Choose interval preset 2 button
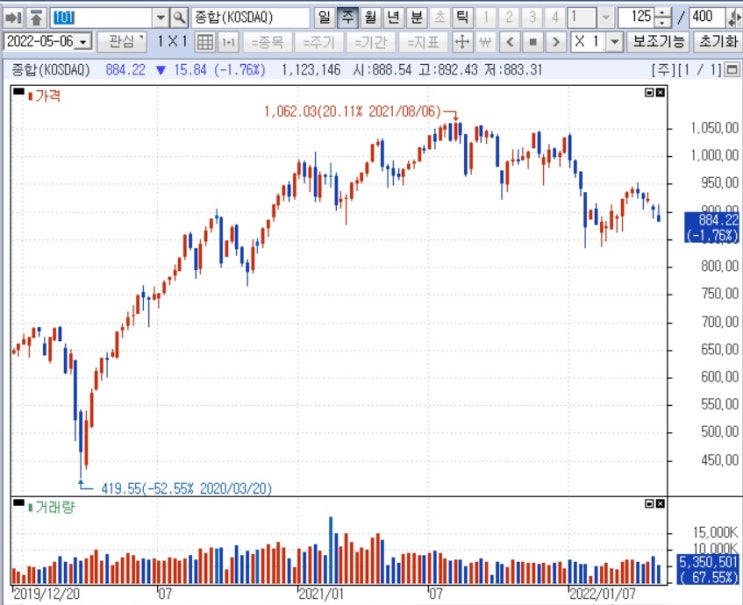This screenshot has width=743, height=605. pos(509,18)
